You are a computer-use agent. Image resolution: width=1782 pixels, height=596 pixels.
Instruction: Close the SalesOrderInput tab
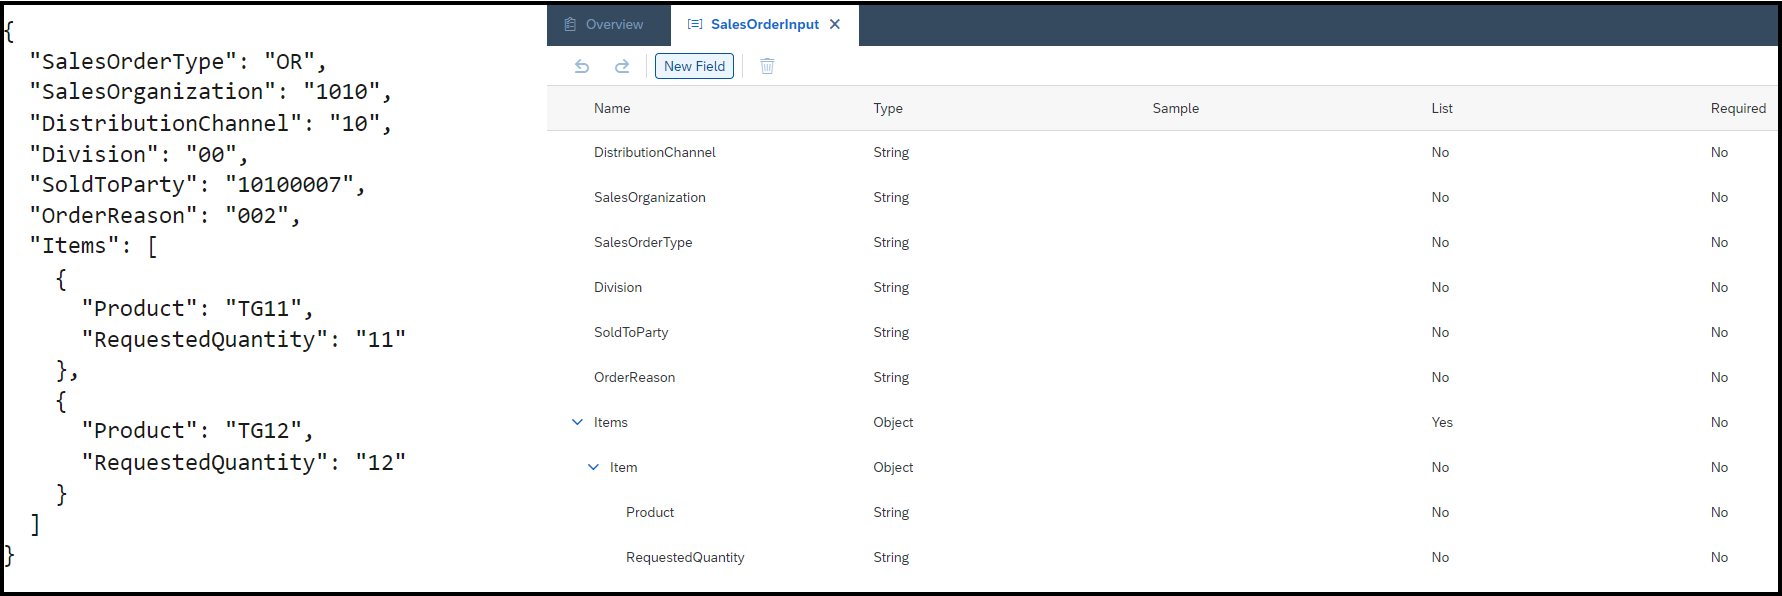pyautogui.click(x=835, y=24)
